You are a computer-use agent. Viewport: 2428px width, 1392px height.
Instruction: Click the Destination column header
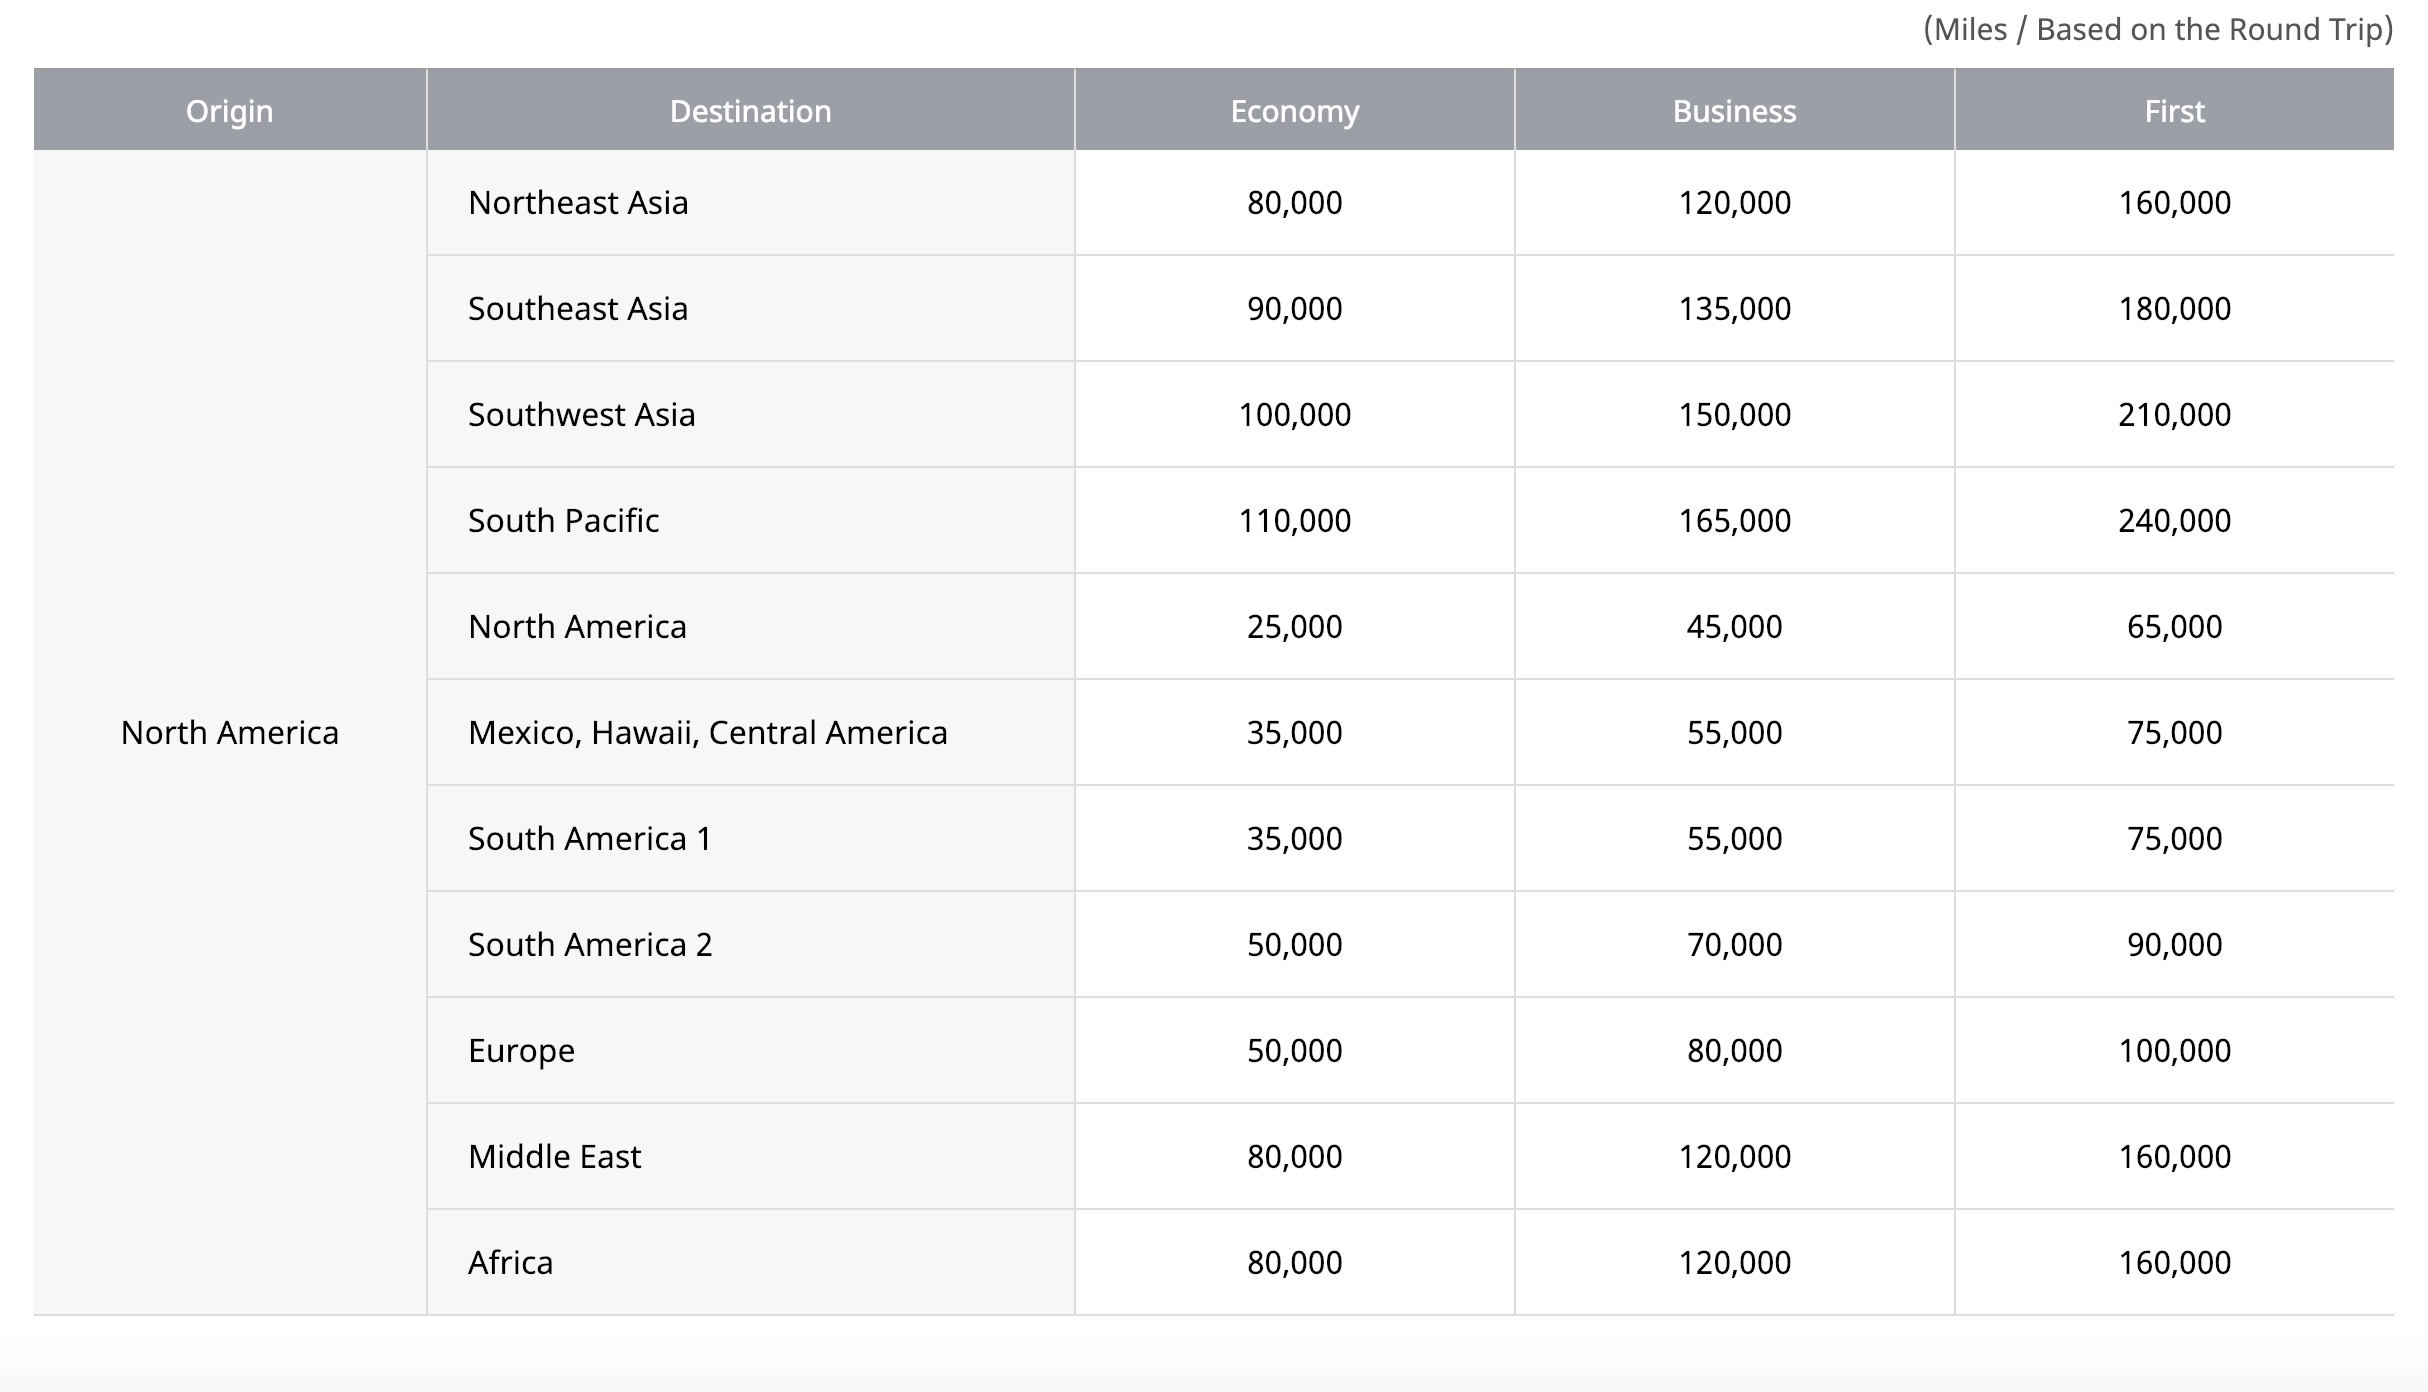pyautogui.click(x=750, y=111)
